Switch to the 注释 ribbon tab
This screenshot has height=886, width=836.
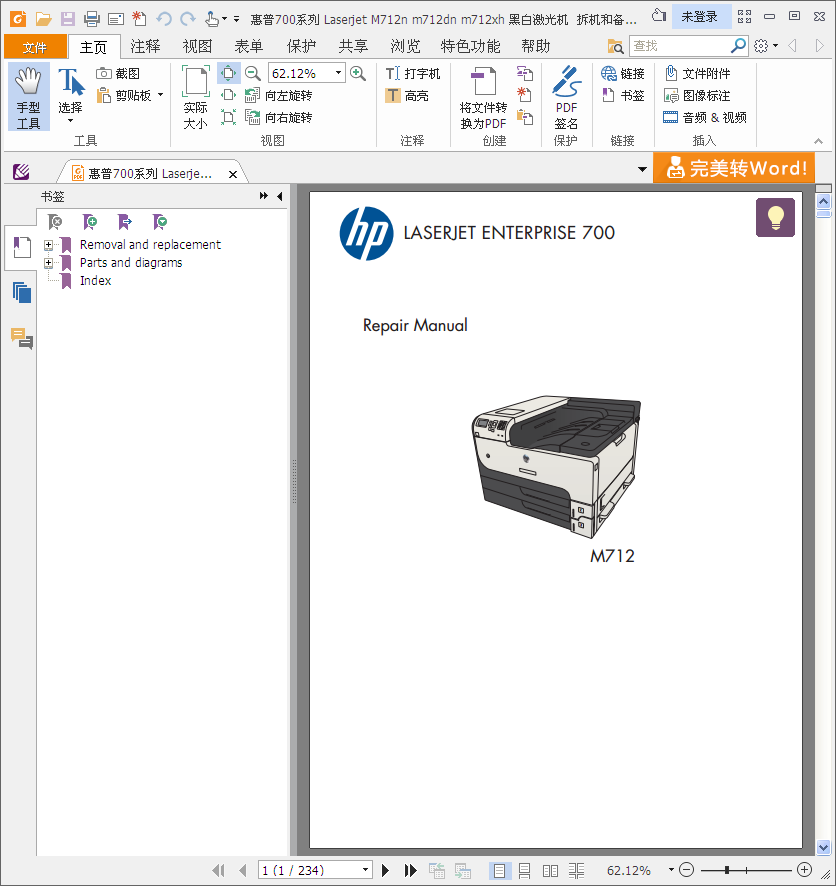click(x=145, y=46)
